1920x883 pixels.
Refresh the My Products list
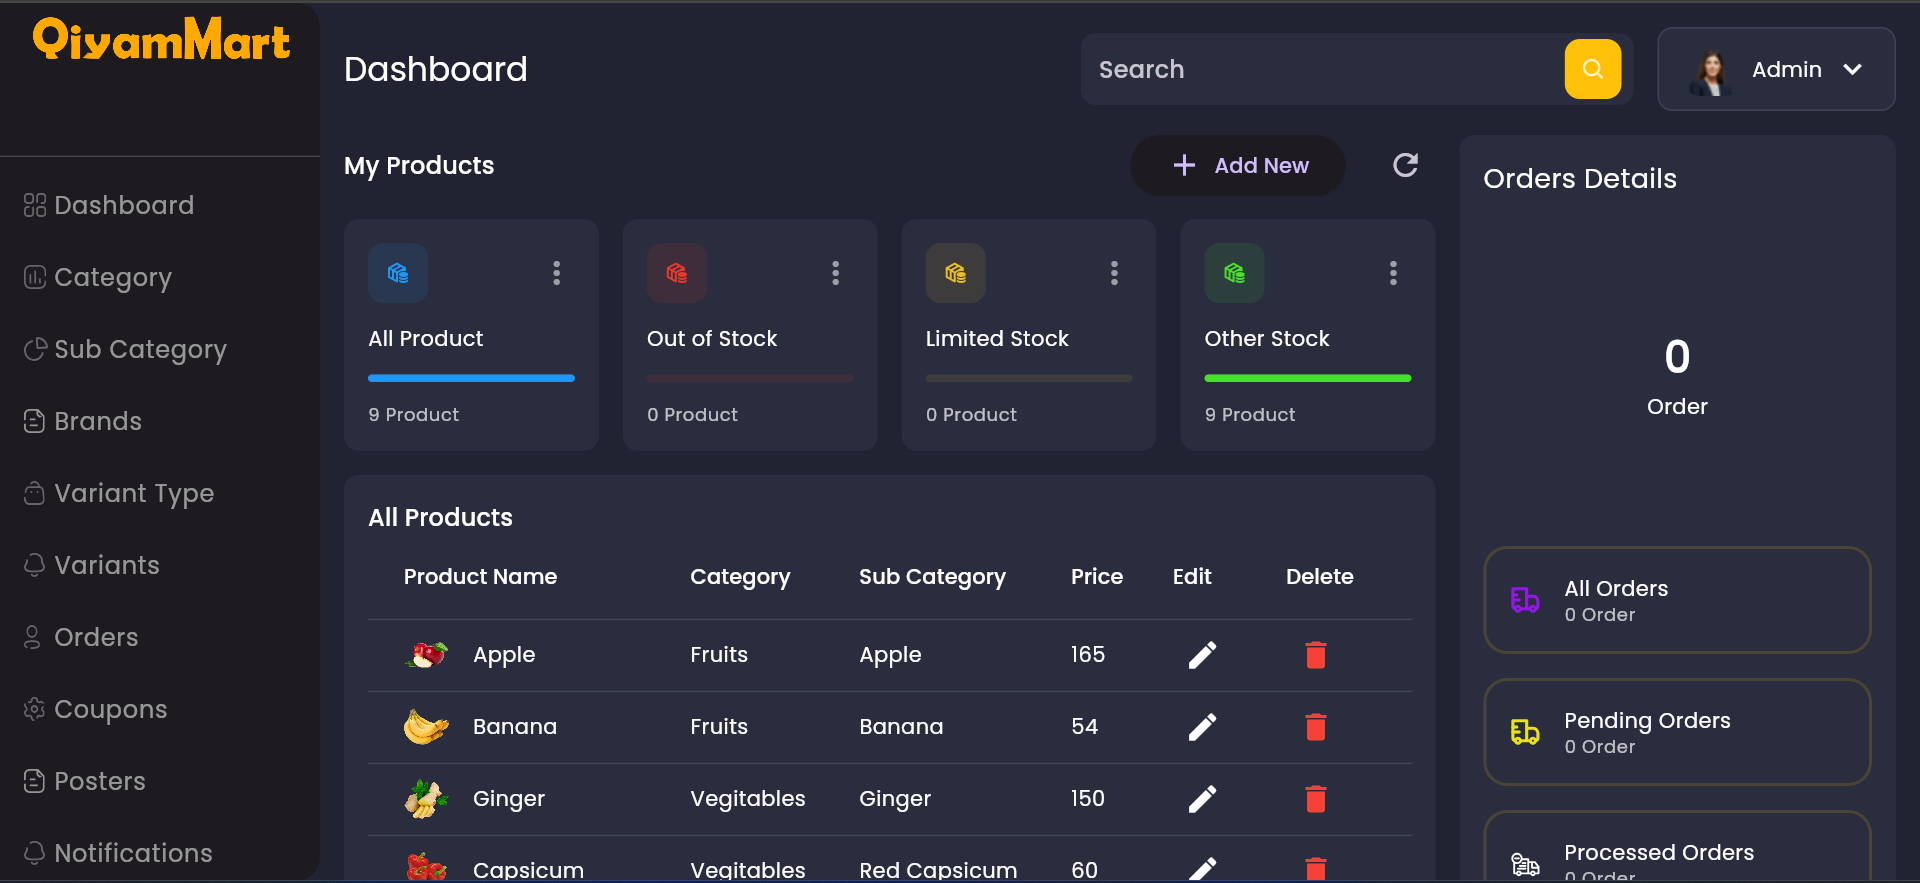[1405, 165]
